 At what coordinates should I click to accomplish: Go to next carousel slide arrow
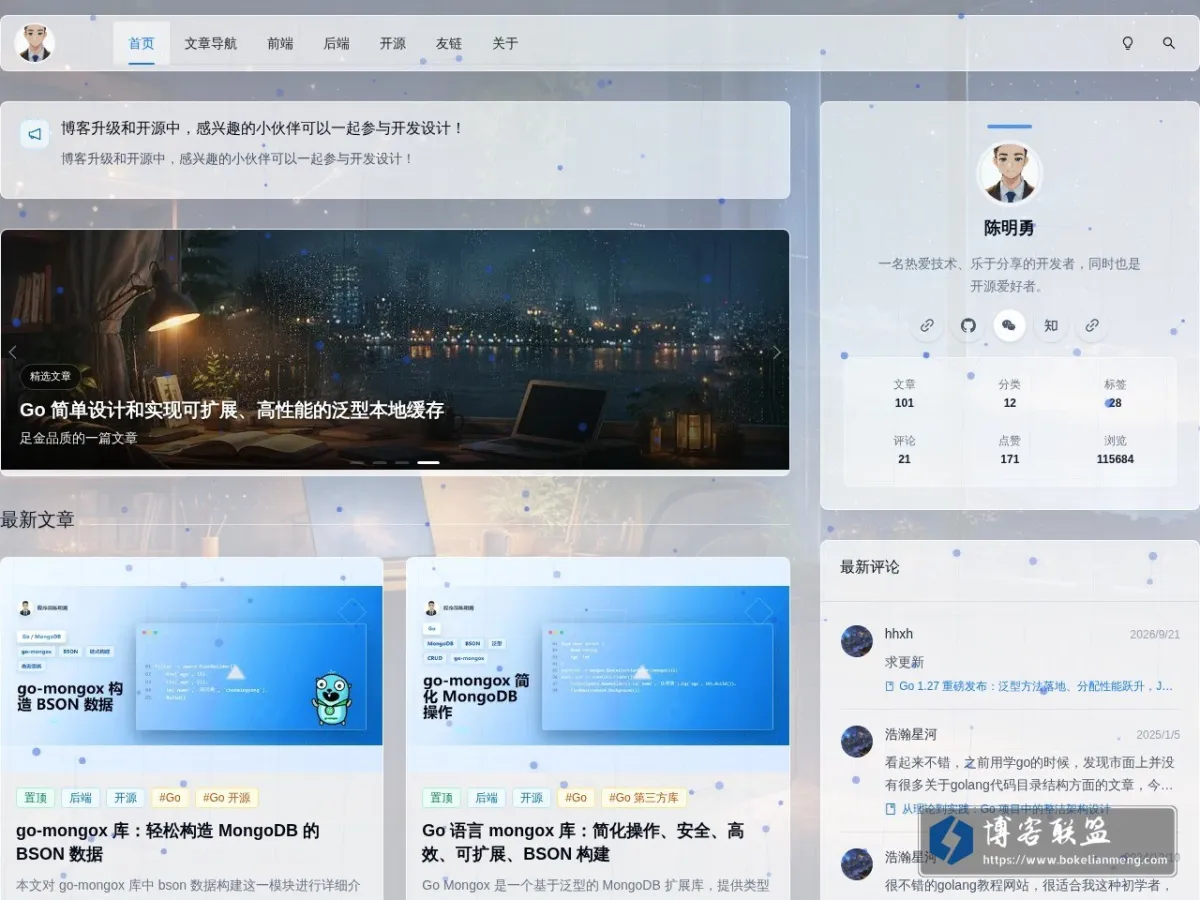pos(776,352)
